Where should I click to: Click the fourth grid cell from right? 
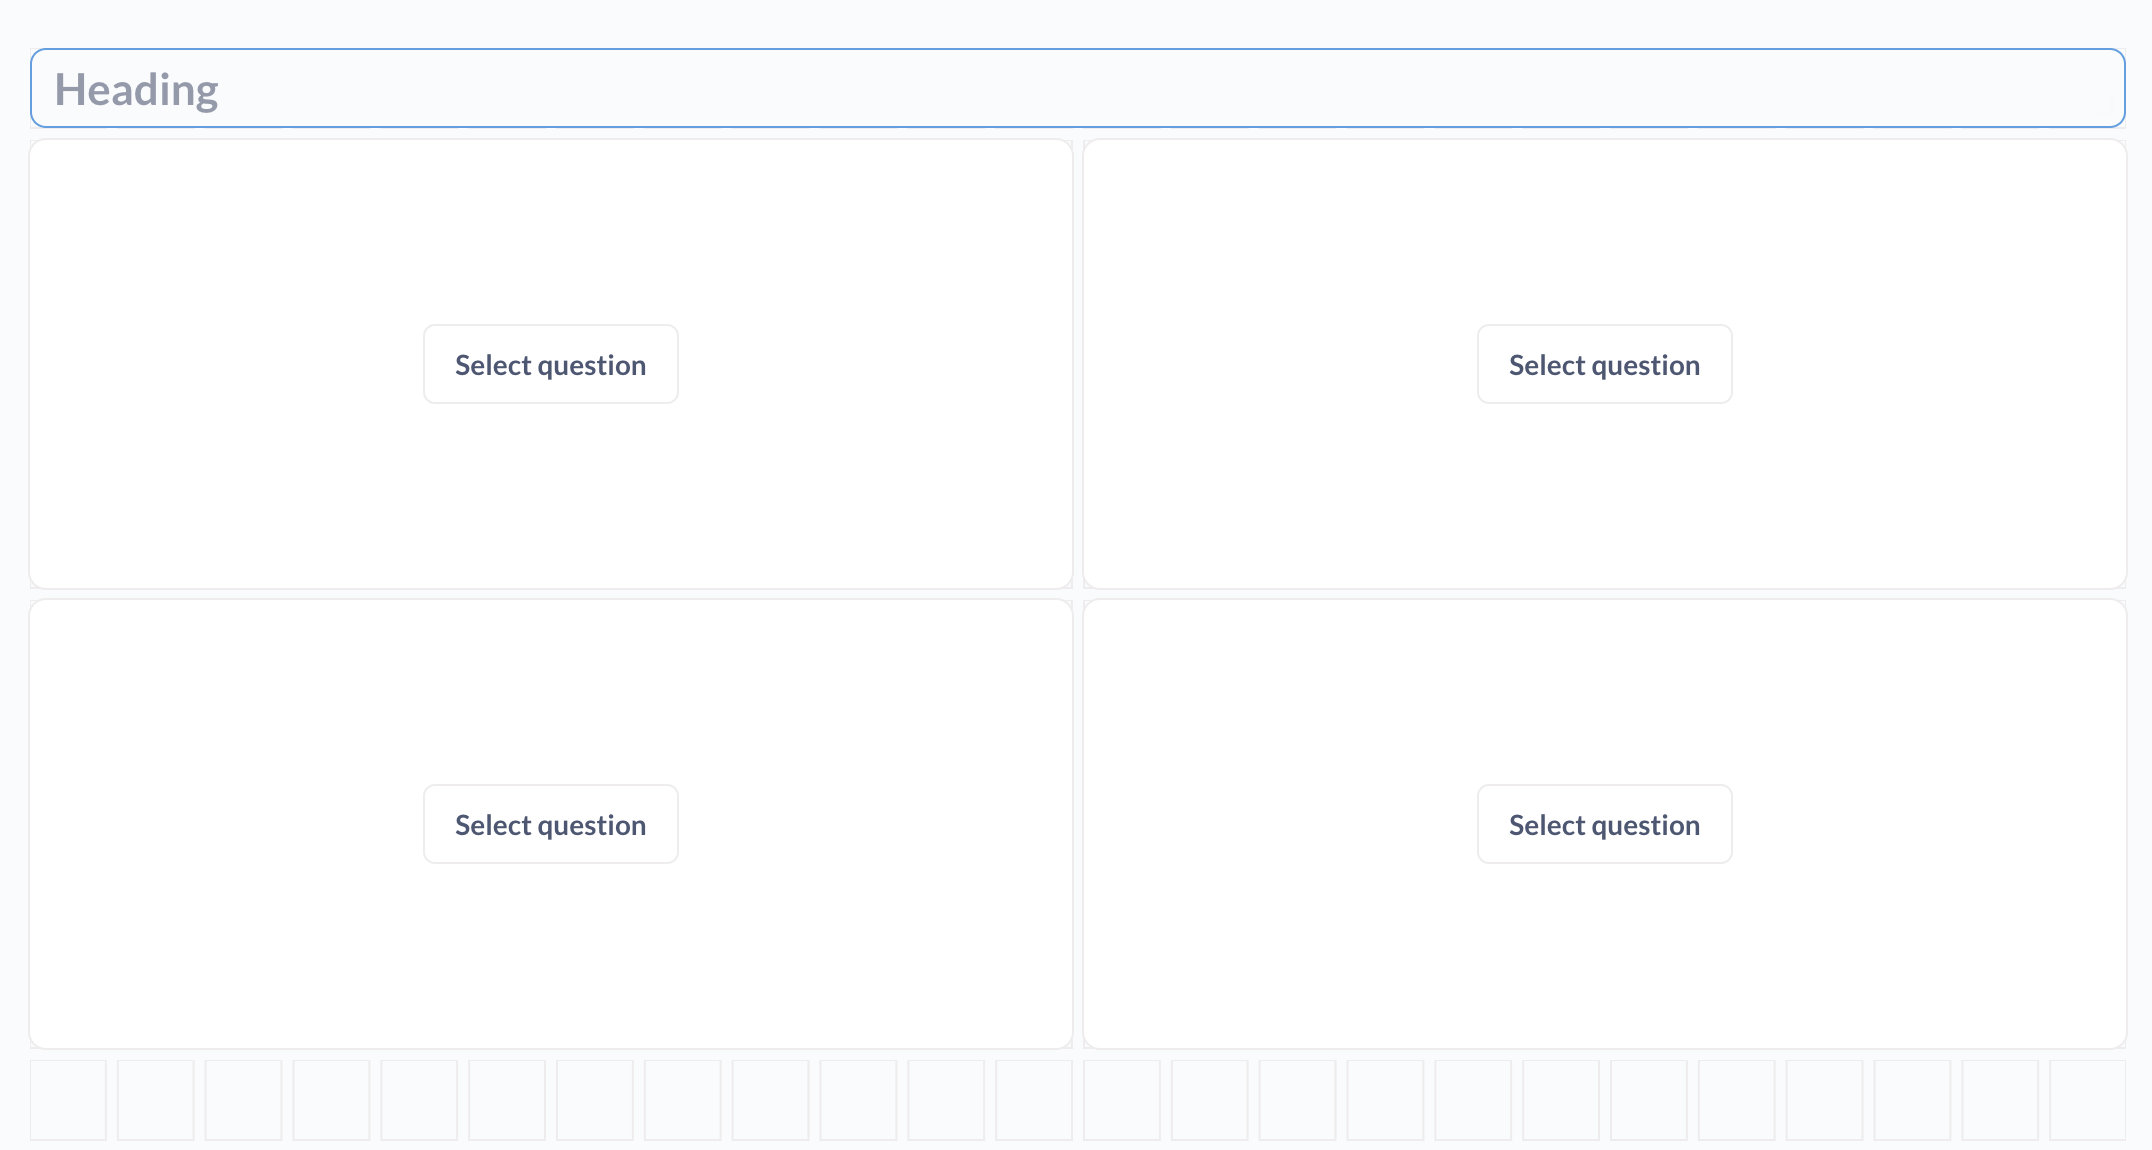click(1824, 1100)
